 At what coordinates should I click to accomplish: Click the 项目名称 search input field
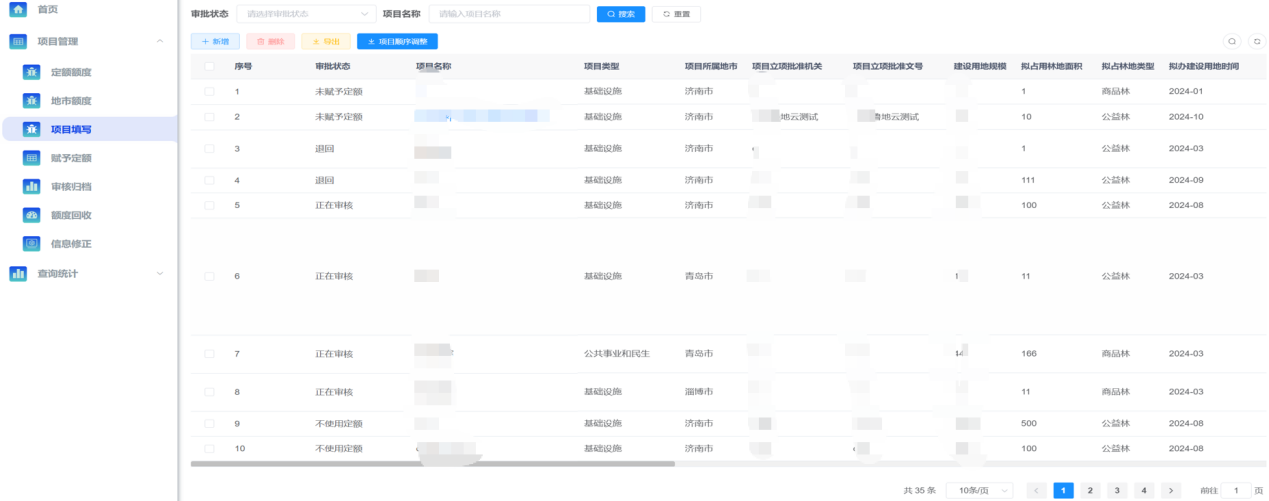click(508, 14)
